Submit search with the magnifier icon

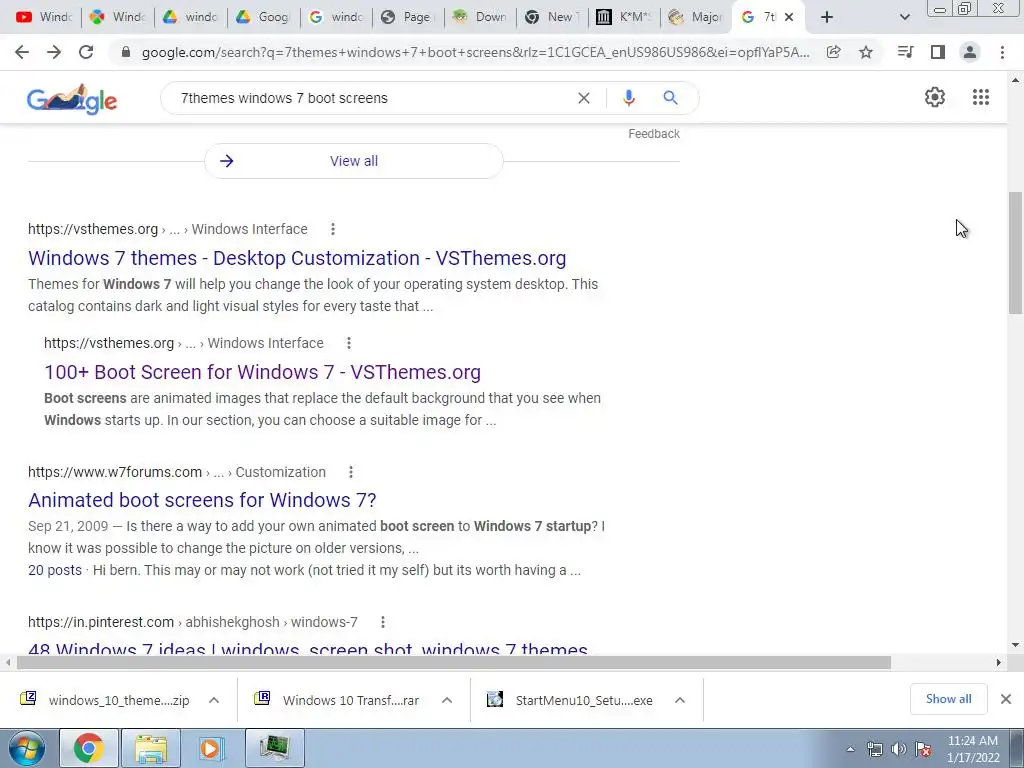[x=671, y=98]
